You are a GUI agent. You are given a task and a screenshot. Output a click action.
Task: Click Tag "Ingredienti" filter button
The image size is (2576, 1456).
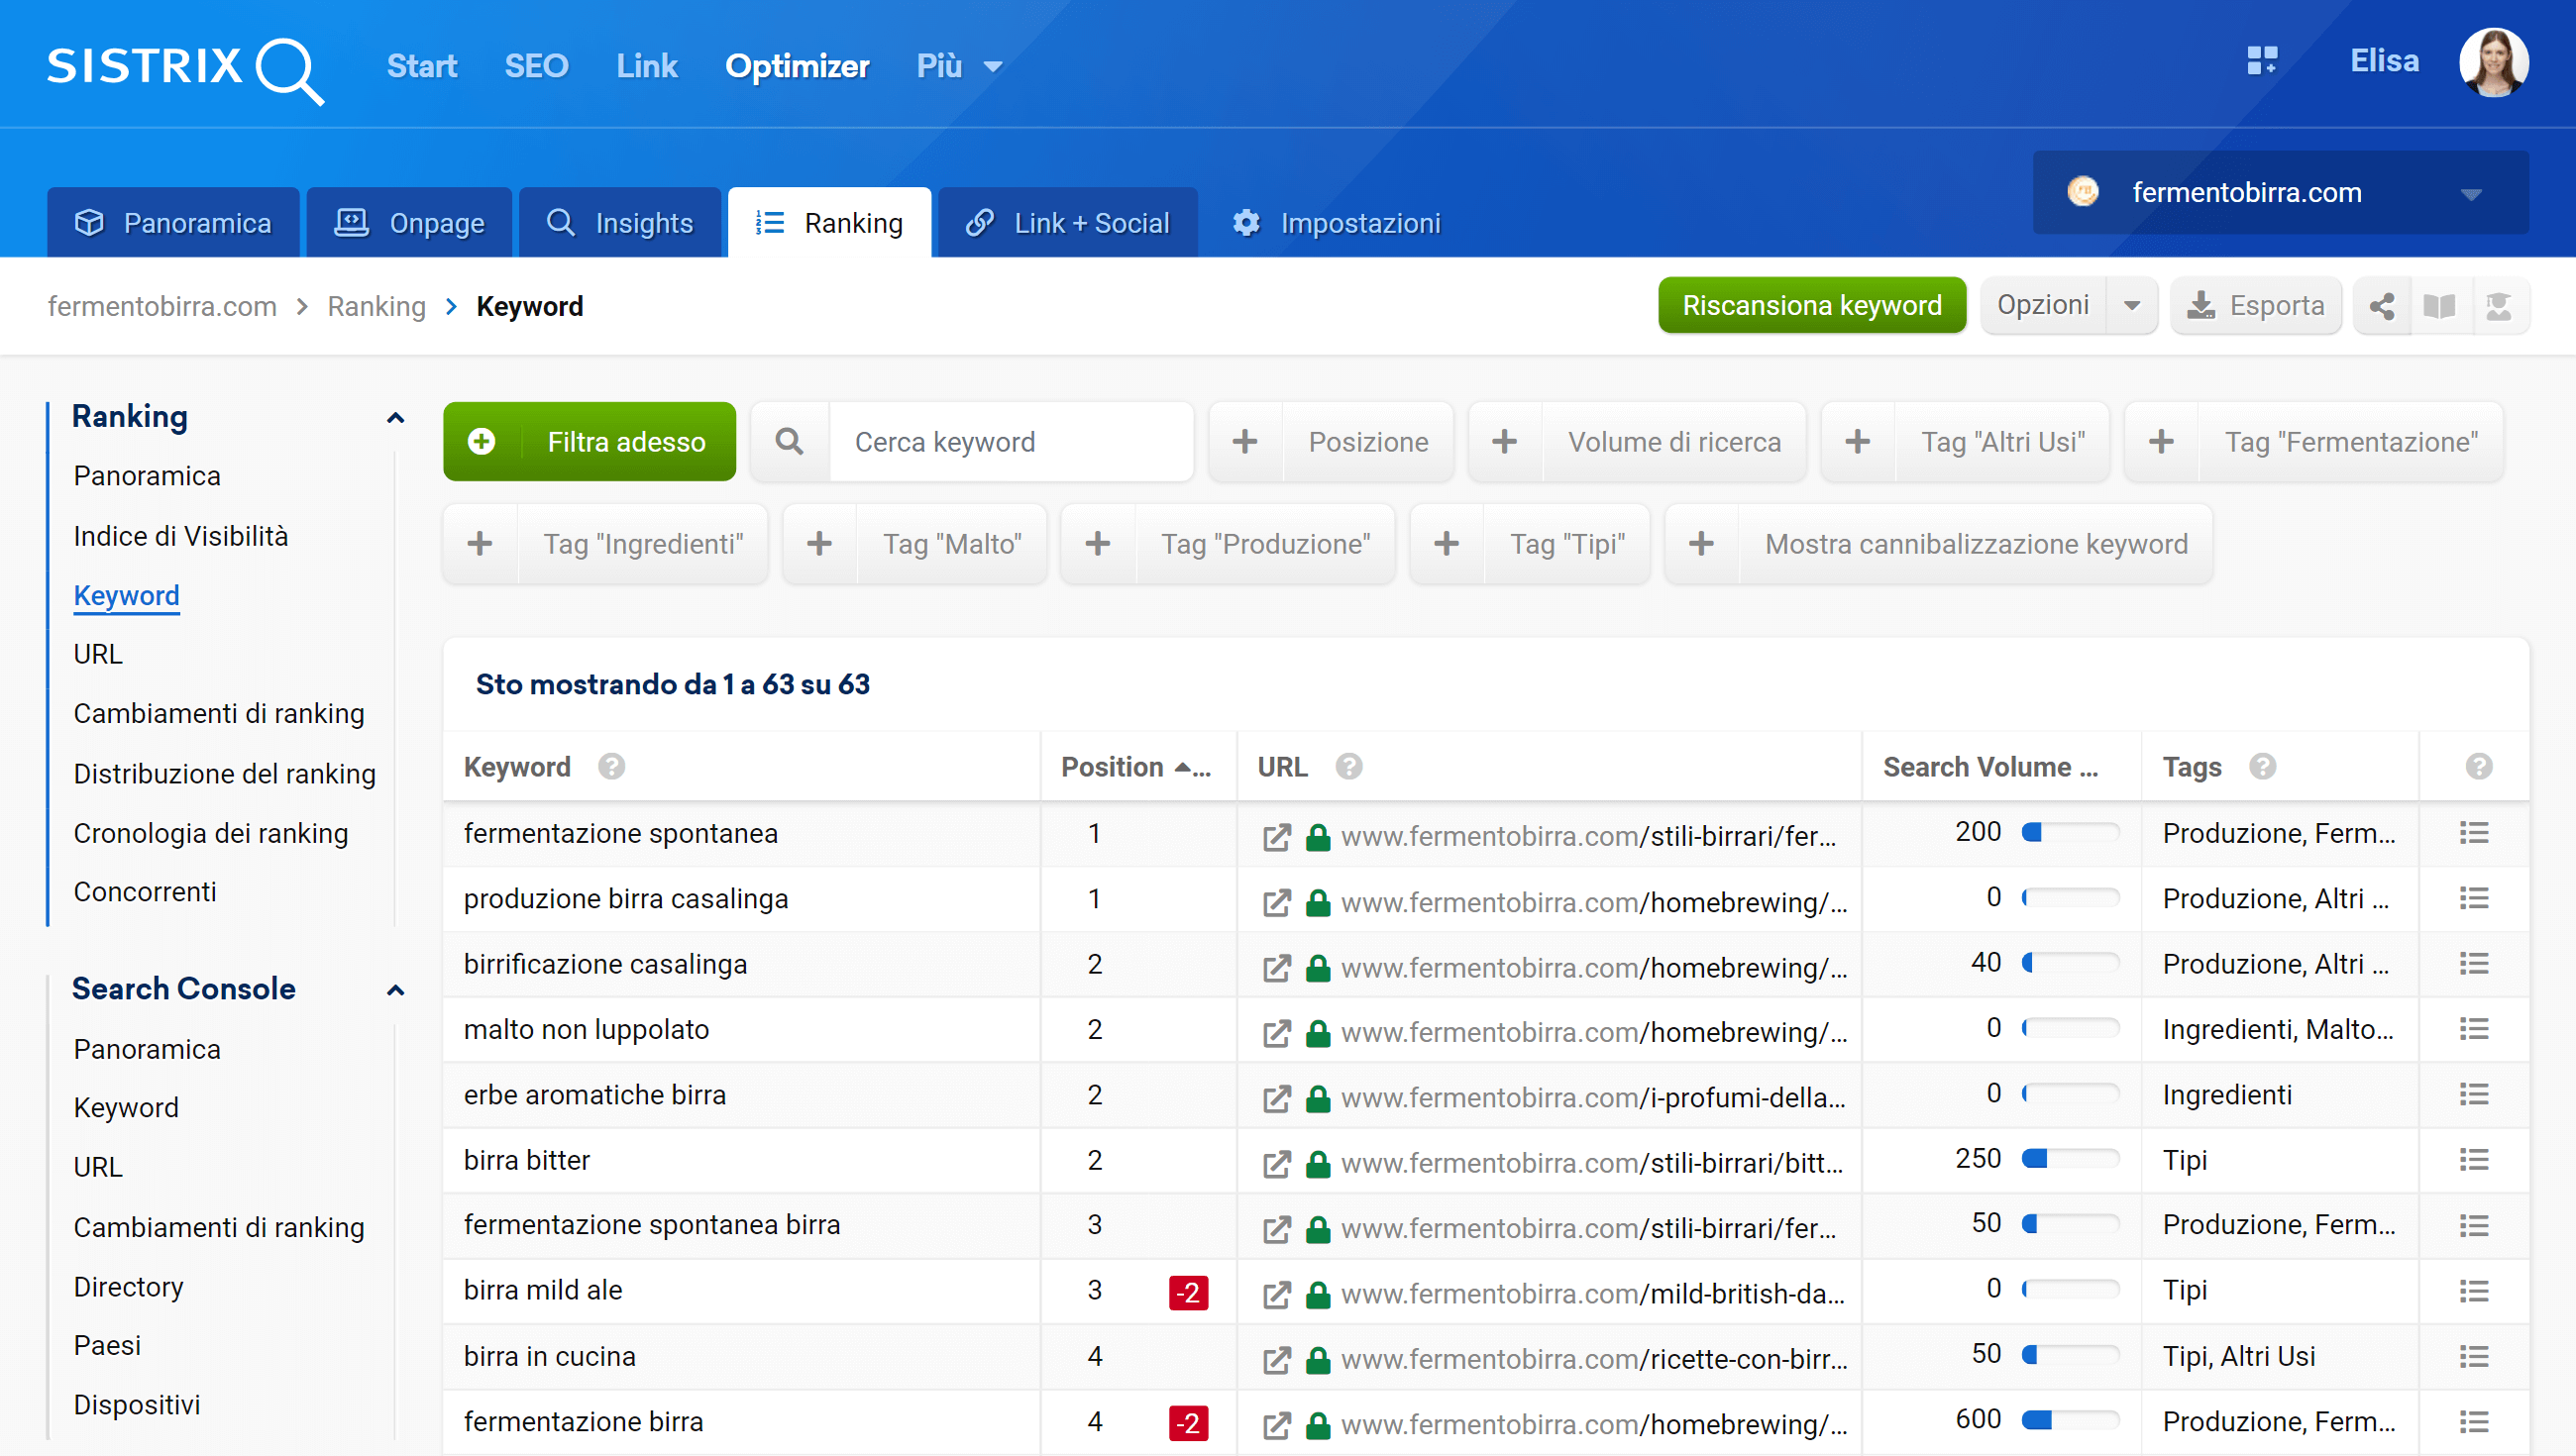pos(605,544)
